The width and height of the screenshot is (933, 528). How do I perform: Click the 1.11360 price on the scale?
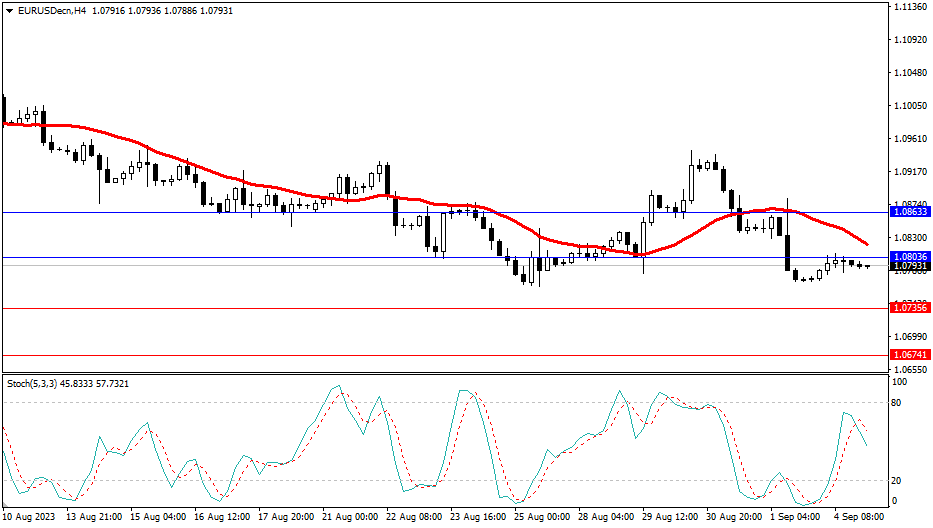pyautogui.click(x=909, y=7)
